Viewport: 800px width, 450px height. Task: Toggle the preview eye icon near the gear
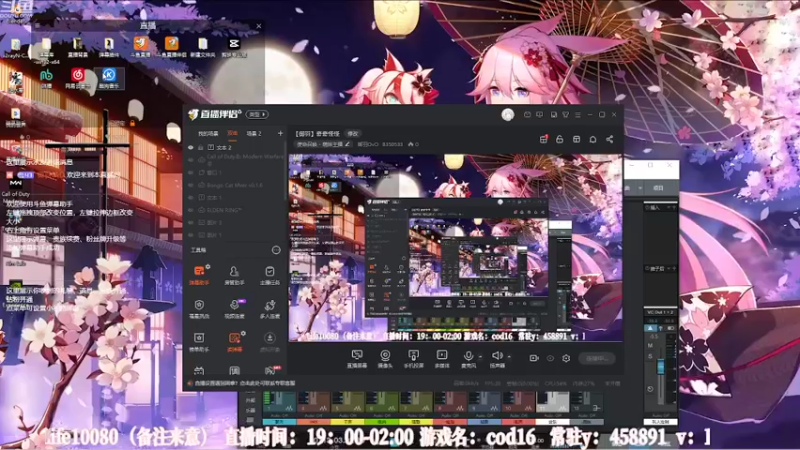[x=550, y=358]
